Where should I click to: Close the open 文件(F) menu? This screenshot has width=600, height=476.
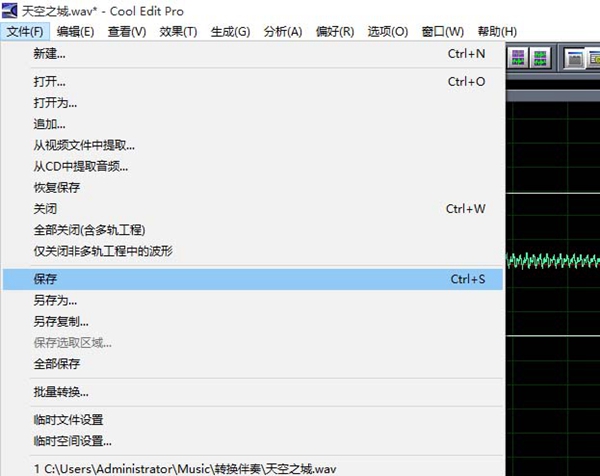[x=25, y=31]
